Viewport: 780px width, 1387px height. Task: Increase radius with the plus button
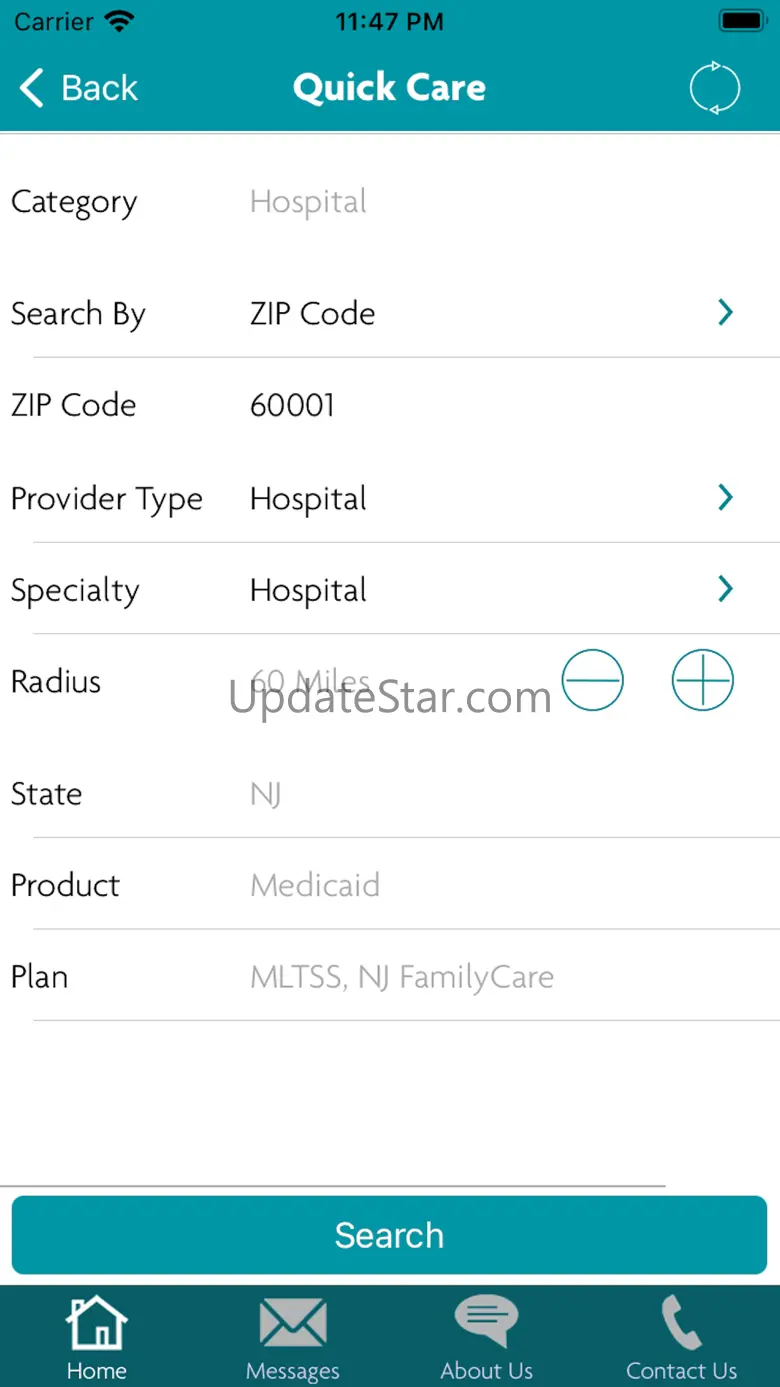click(x=702, y=681)
